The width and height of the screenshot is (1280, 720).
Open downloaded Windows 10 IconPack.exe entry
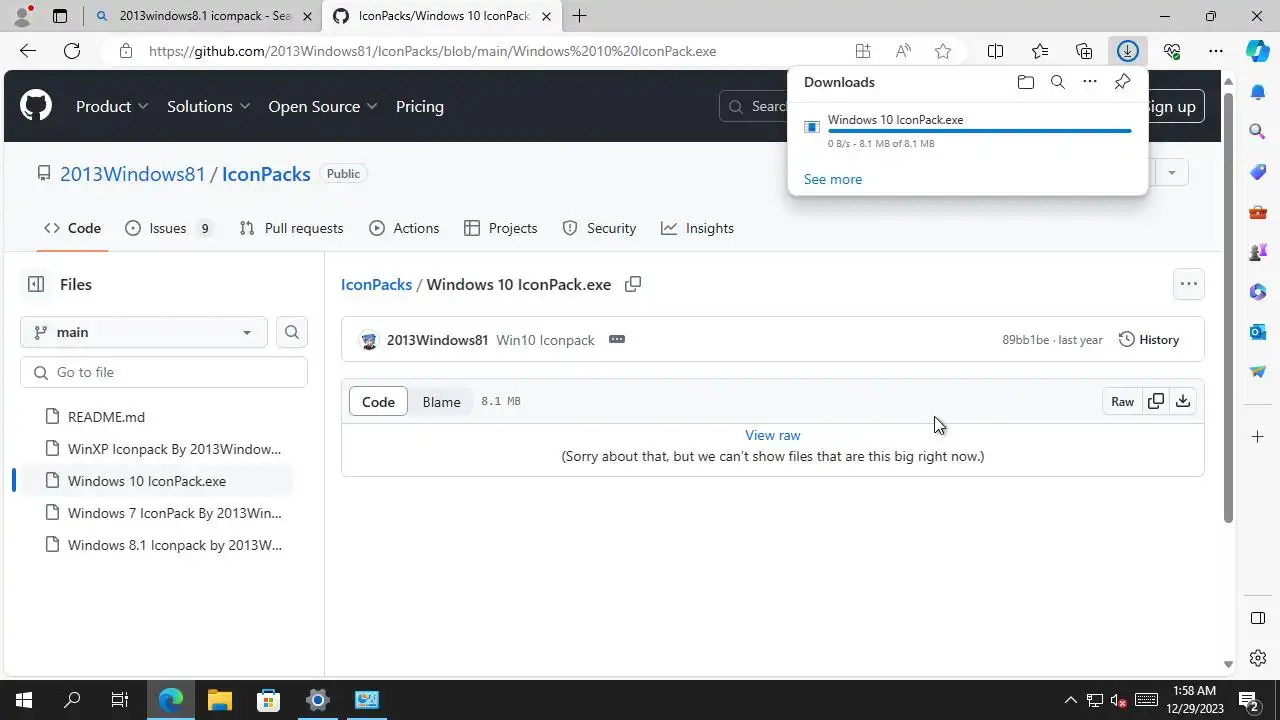point(968,131)
